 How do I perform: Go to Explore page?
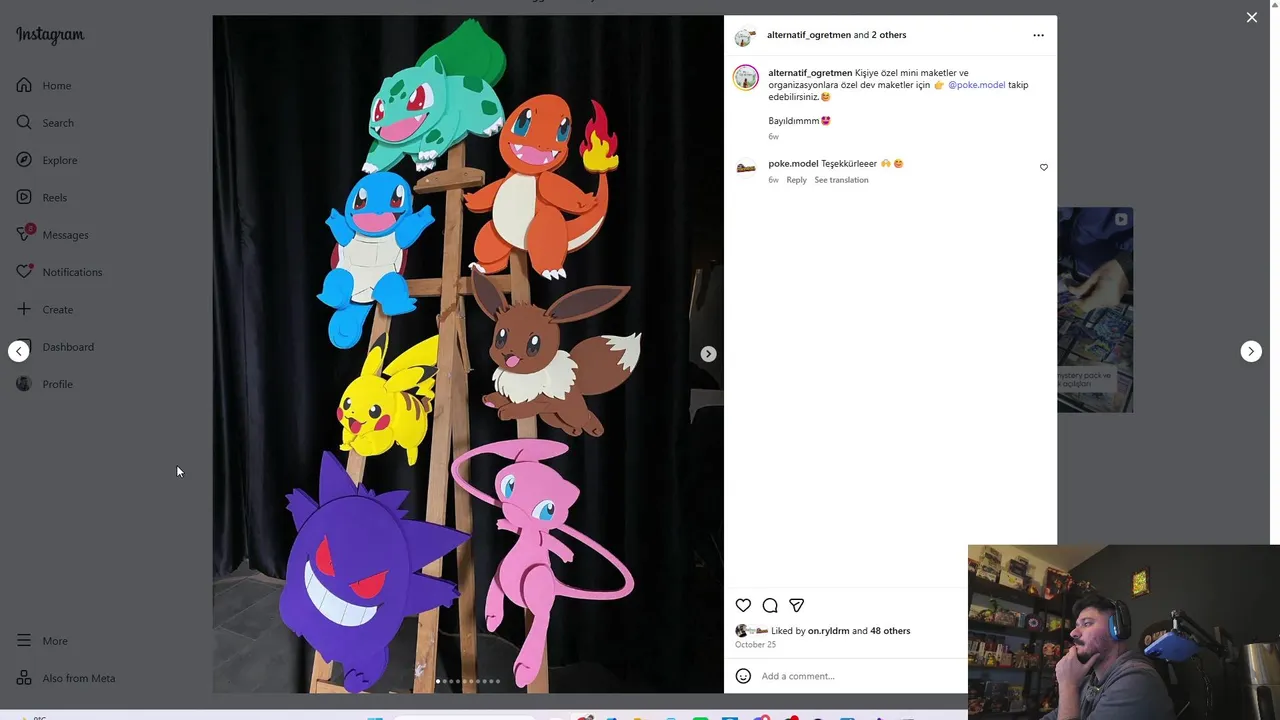click(x=47, y=160)
